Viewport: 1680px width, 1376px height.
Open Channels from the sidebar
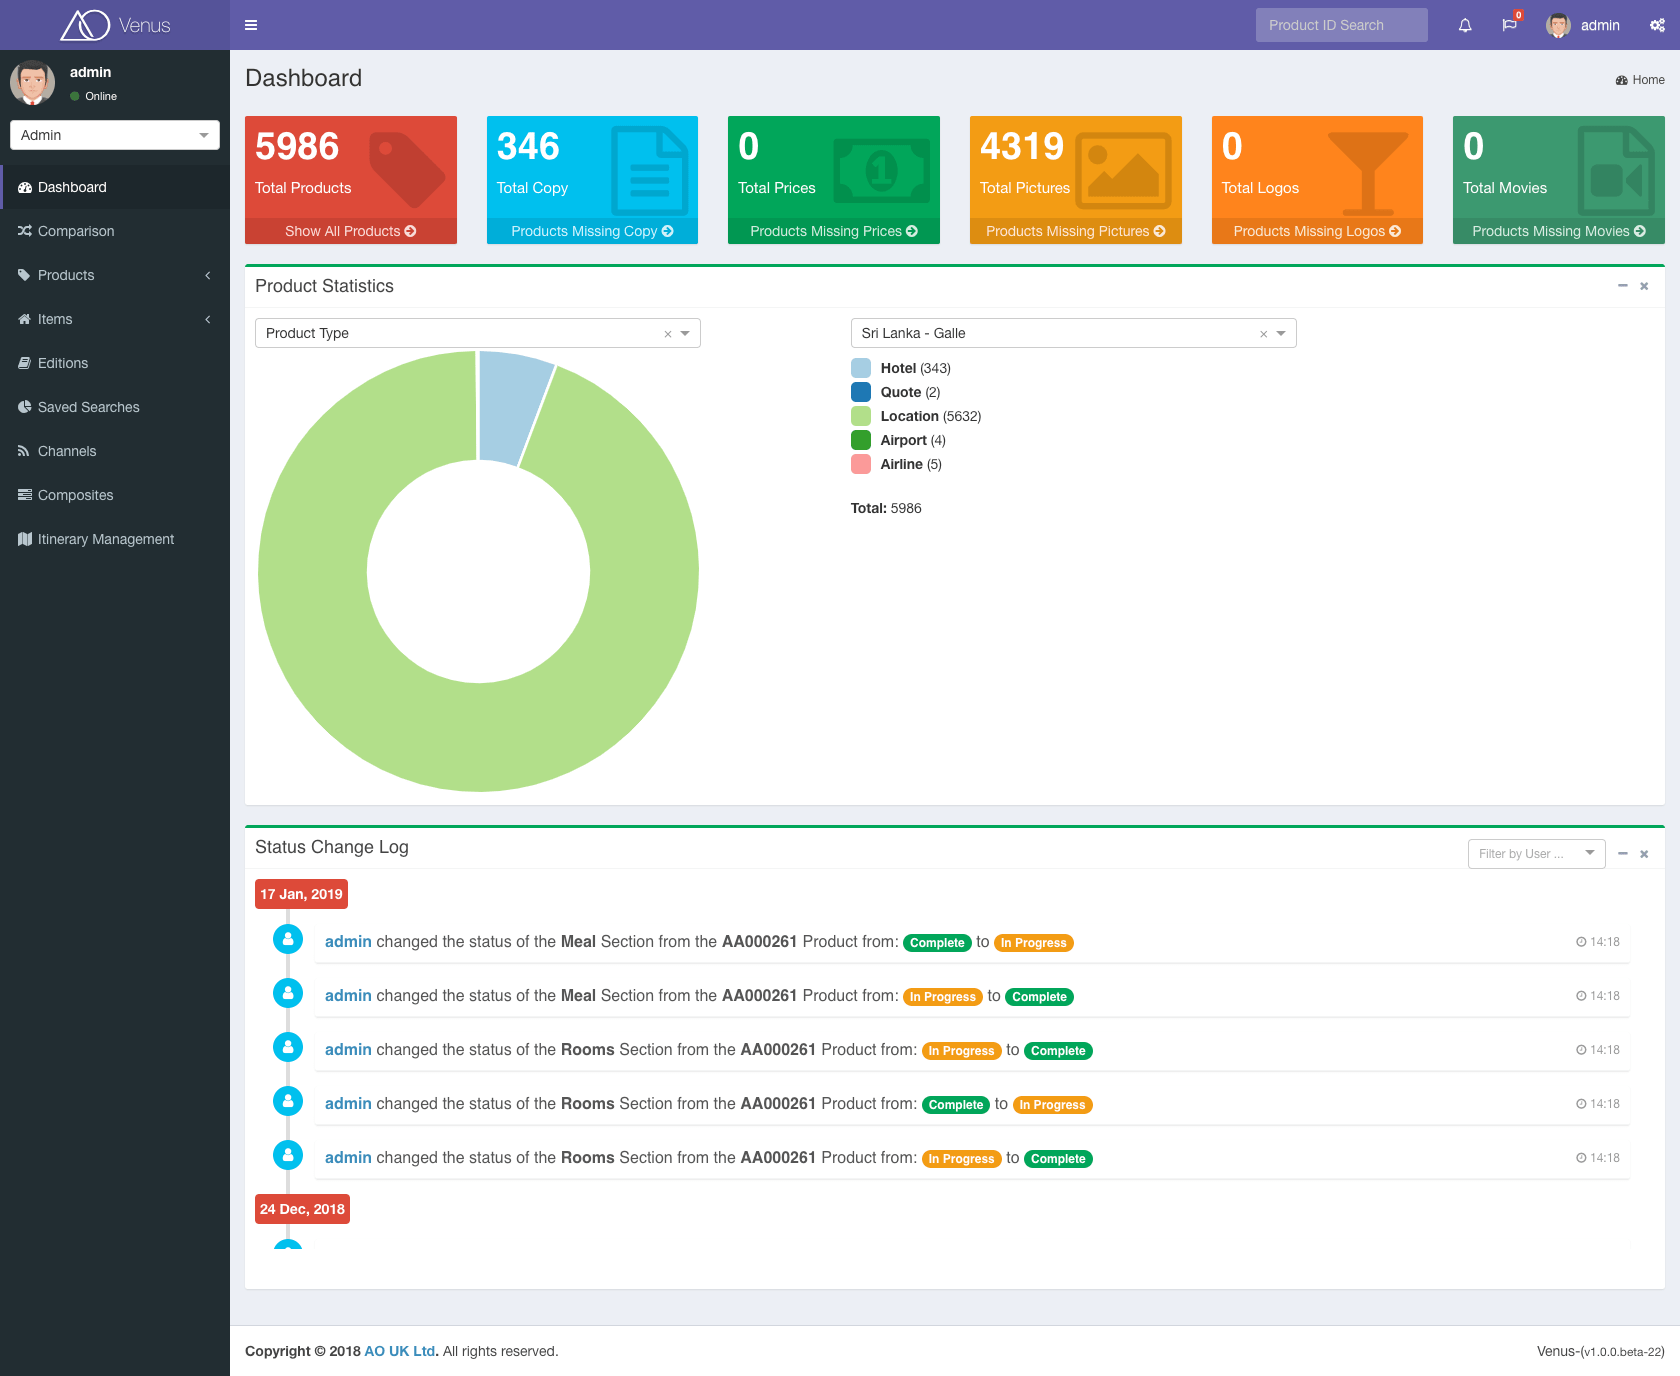[115, 451]
